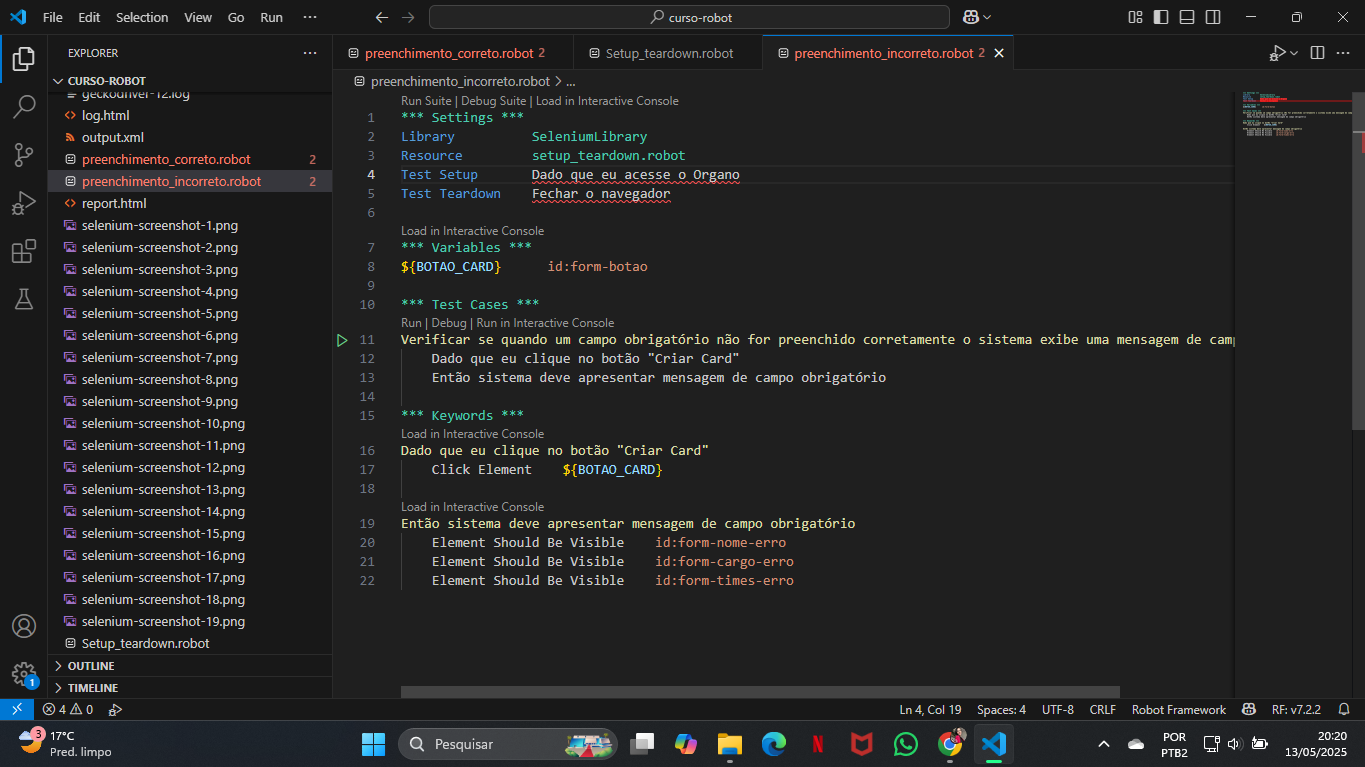
Task: Open Windows Start menu
Action: [x=373, y=744]
